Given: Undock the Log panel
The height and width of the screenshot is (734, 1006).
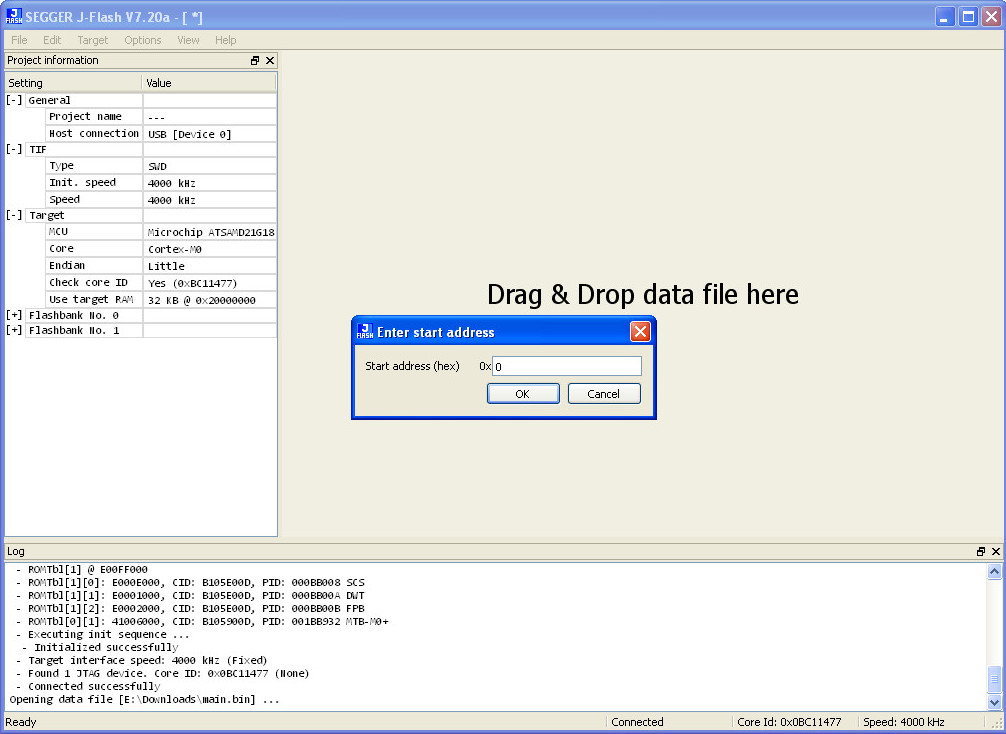Looking at the screenshot, I should tap(980, 551).
